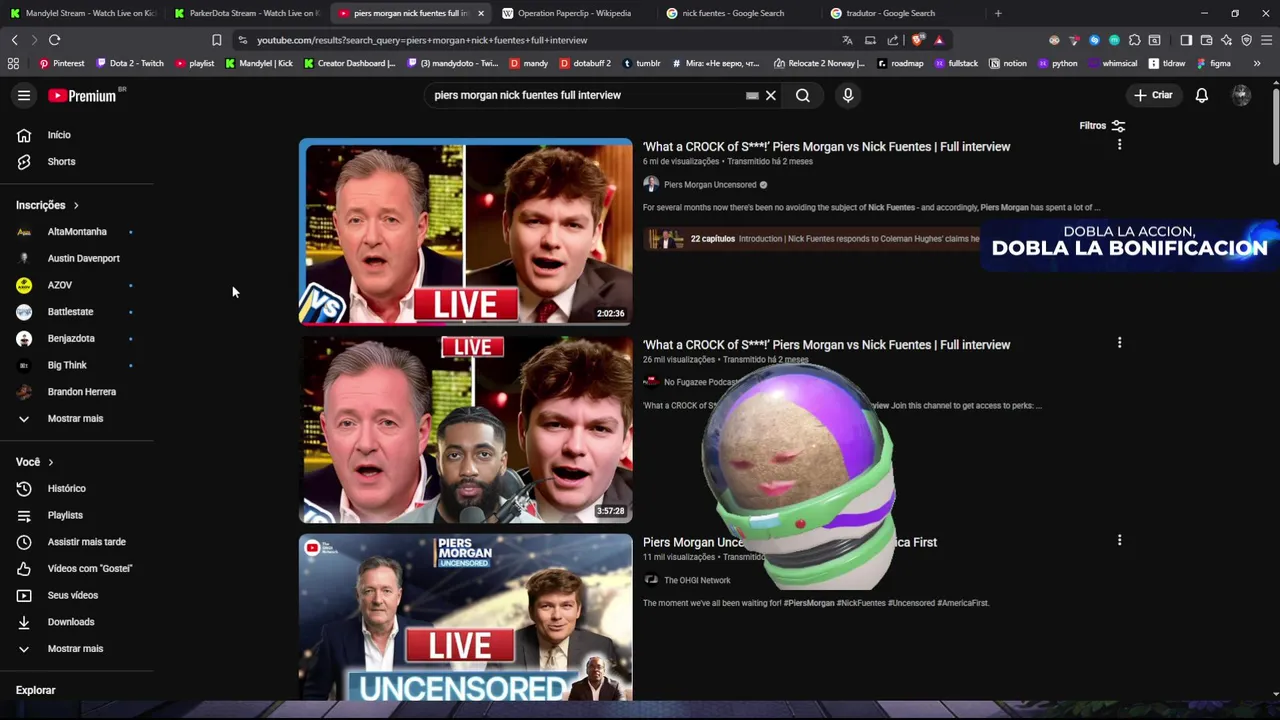Open YouTube notifications bell

pos(1202,95)
